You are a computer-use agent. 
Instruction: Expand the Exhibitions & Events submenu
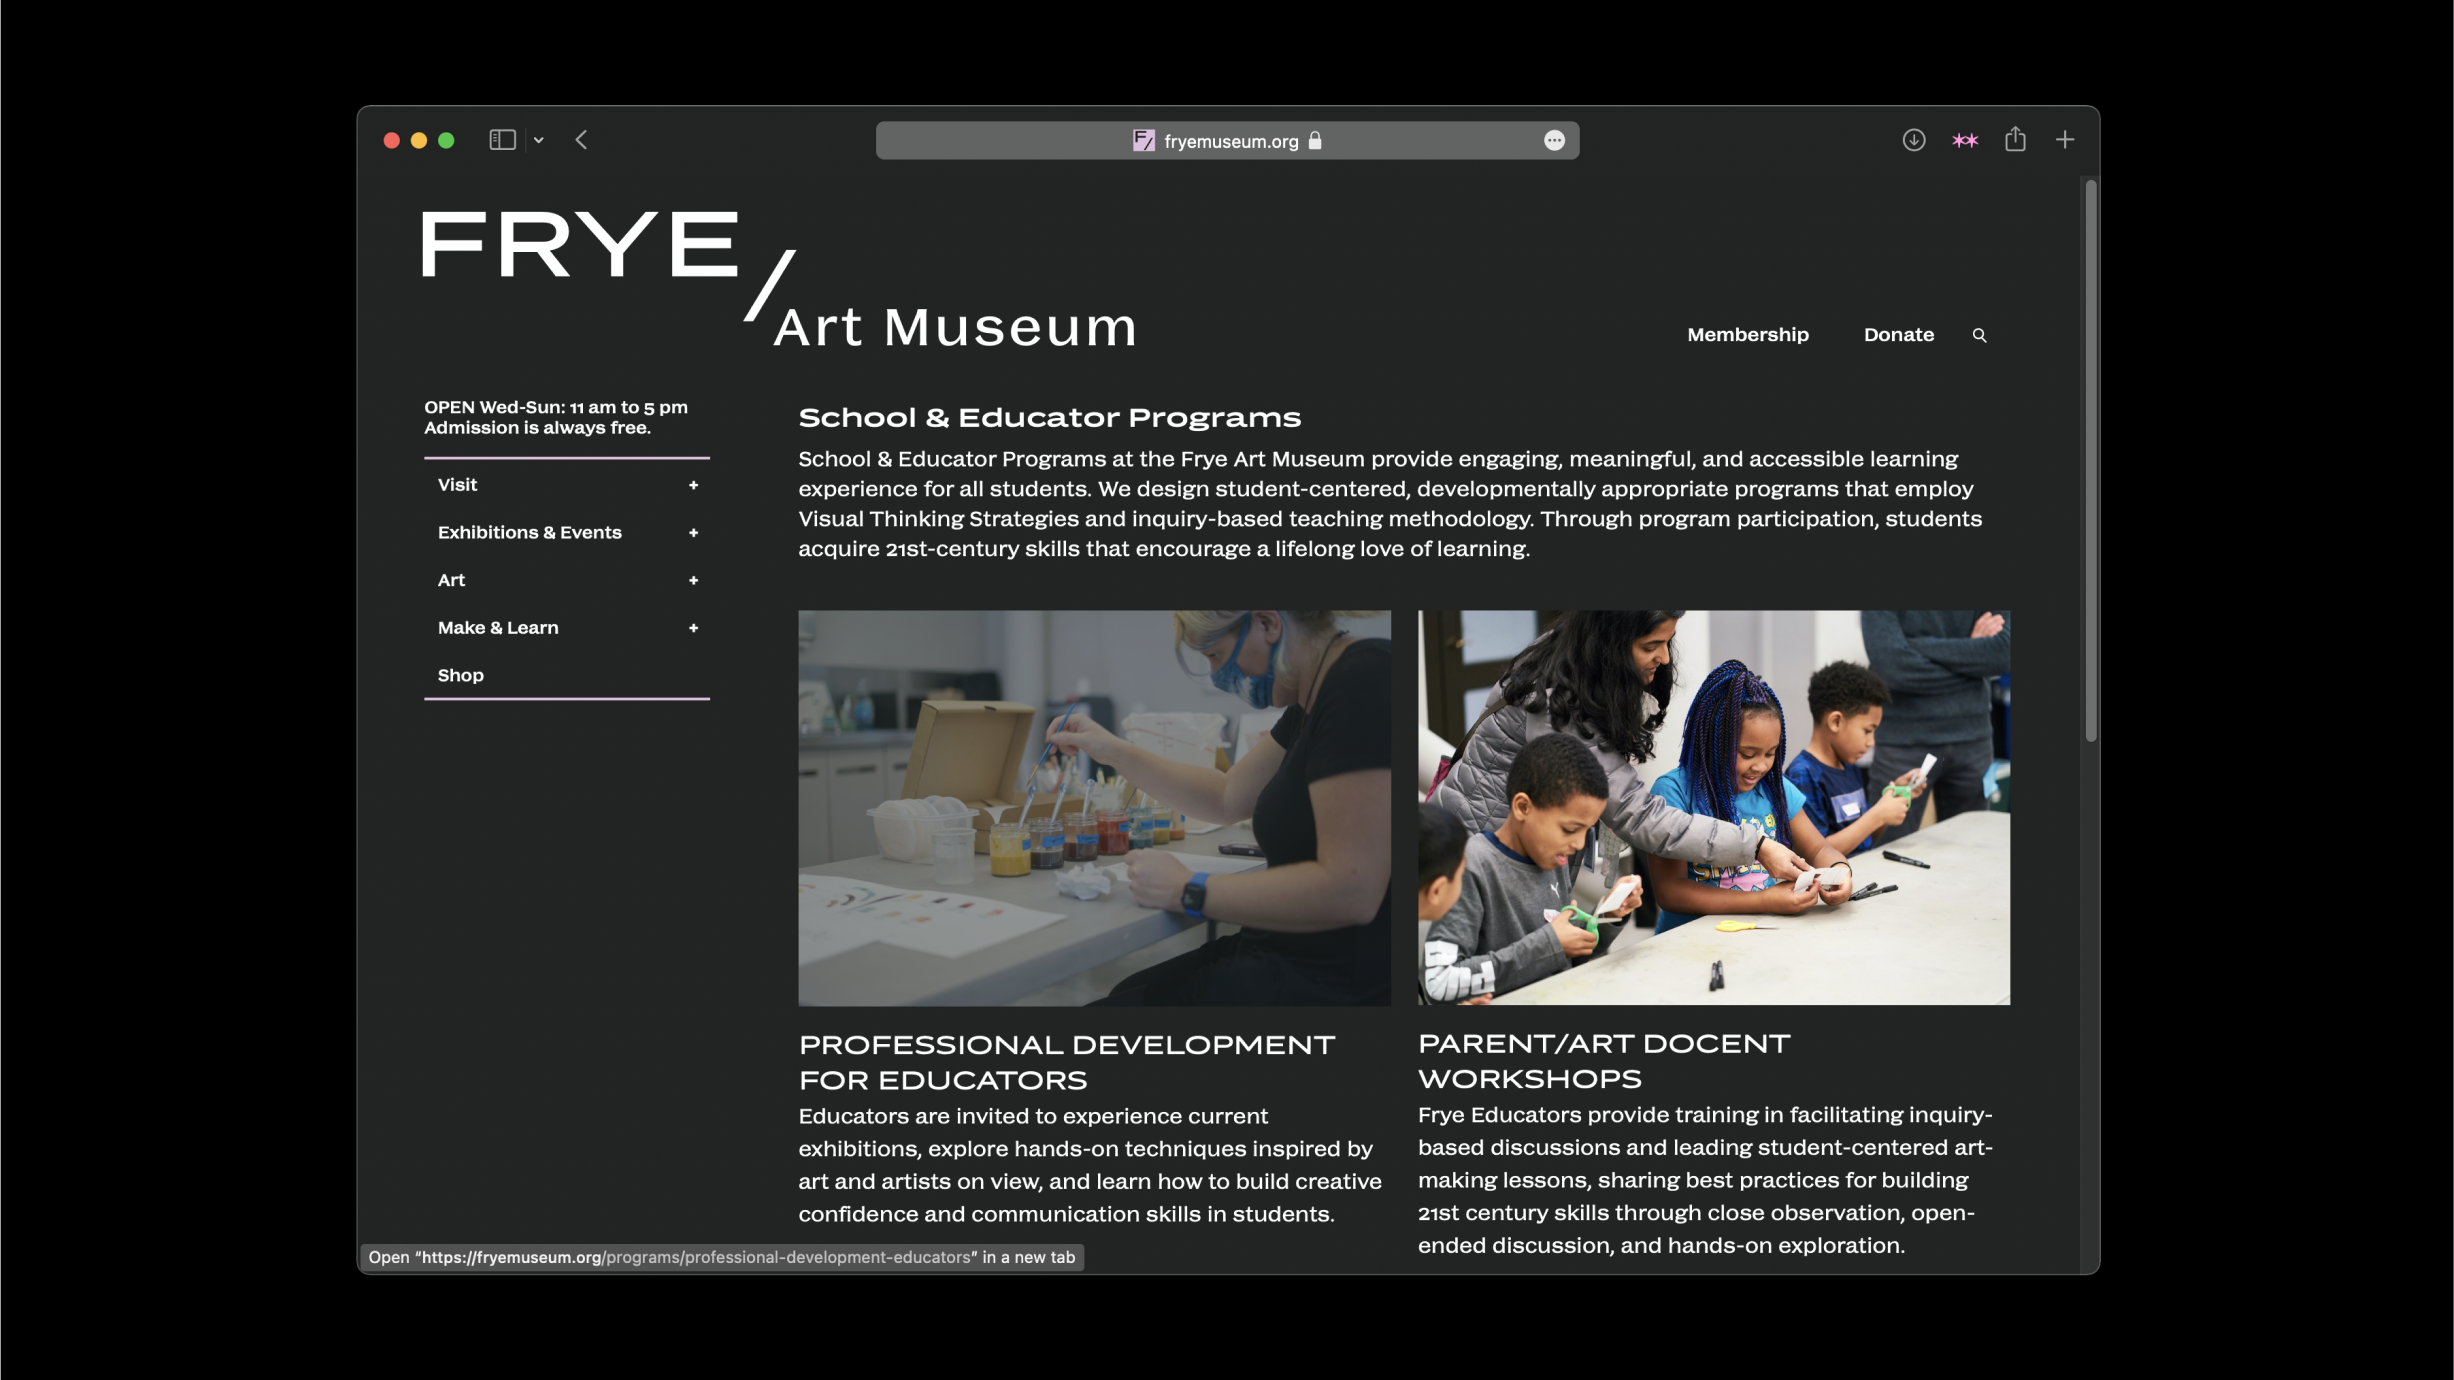pyautogui.click(x=693, y=533)
